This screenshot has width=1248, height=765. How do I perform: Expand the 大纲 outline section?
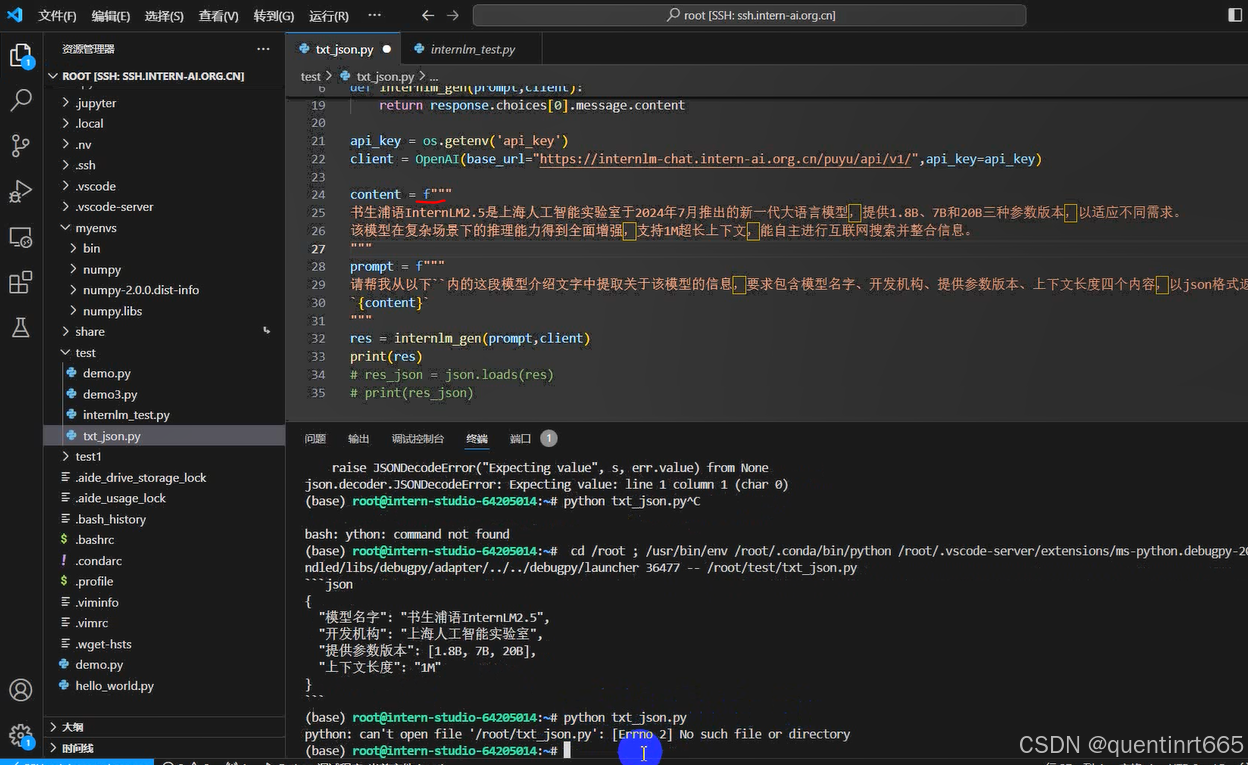pyautogui.click(x=164, y=727)
